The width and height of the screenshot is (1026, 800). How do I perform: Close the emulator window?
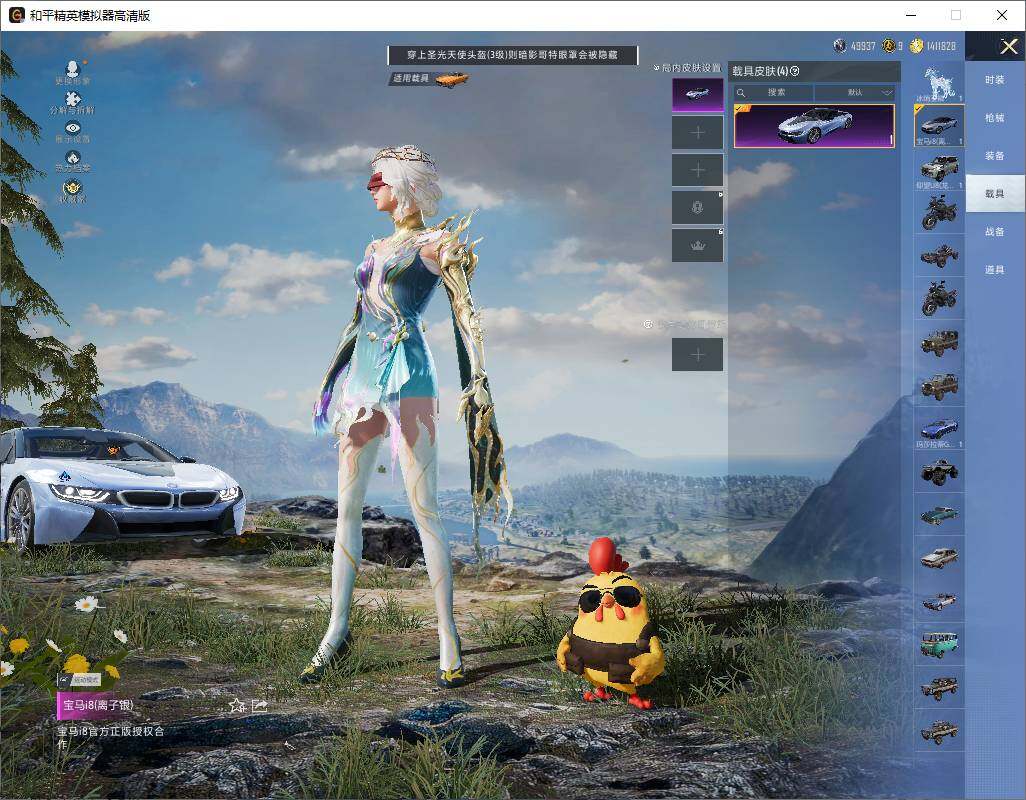[x=1002, y=15]
